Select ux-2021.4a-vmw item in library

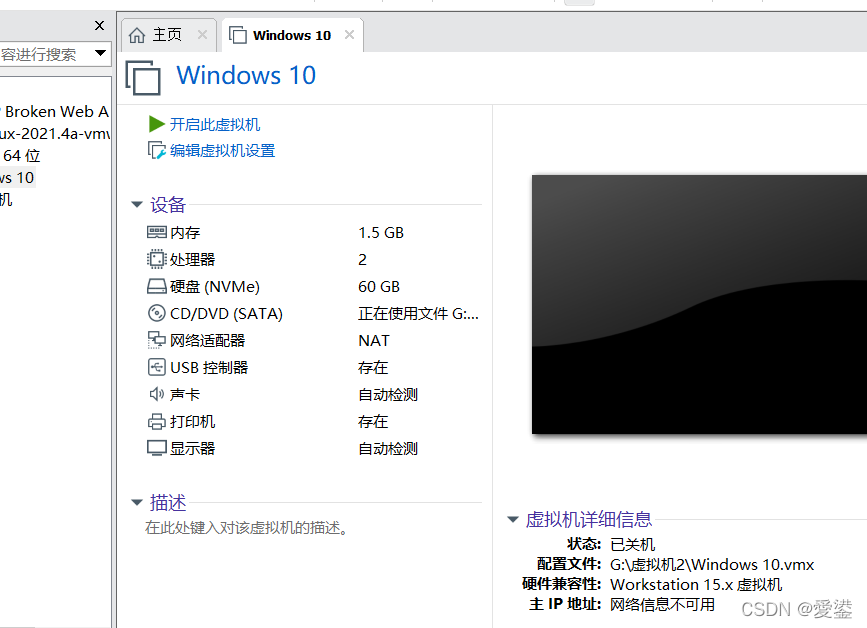pyautogui.click(x=55, y=134)
